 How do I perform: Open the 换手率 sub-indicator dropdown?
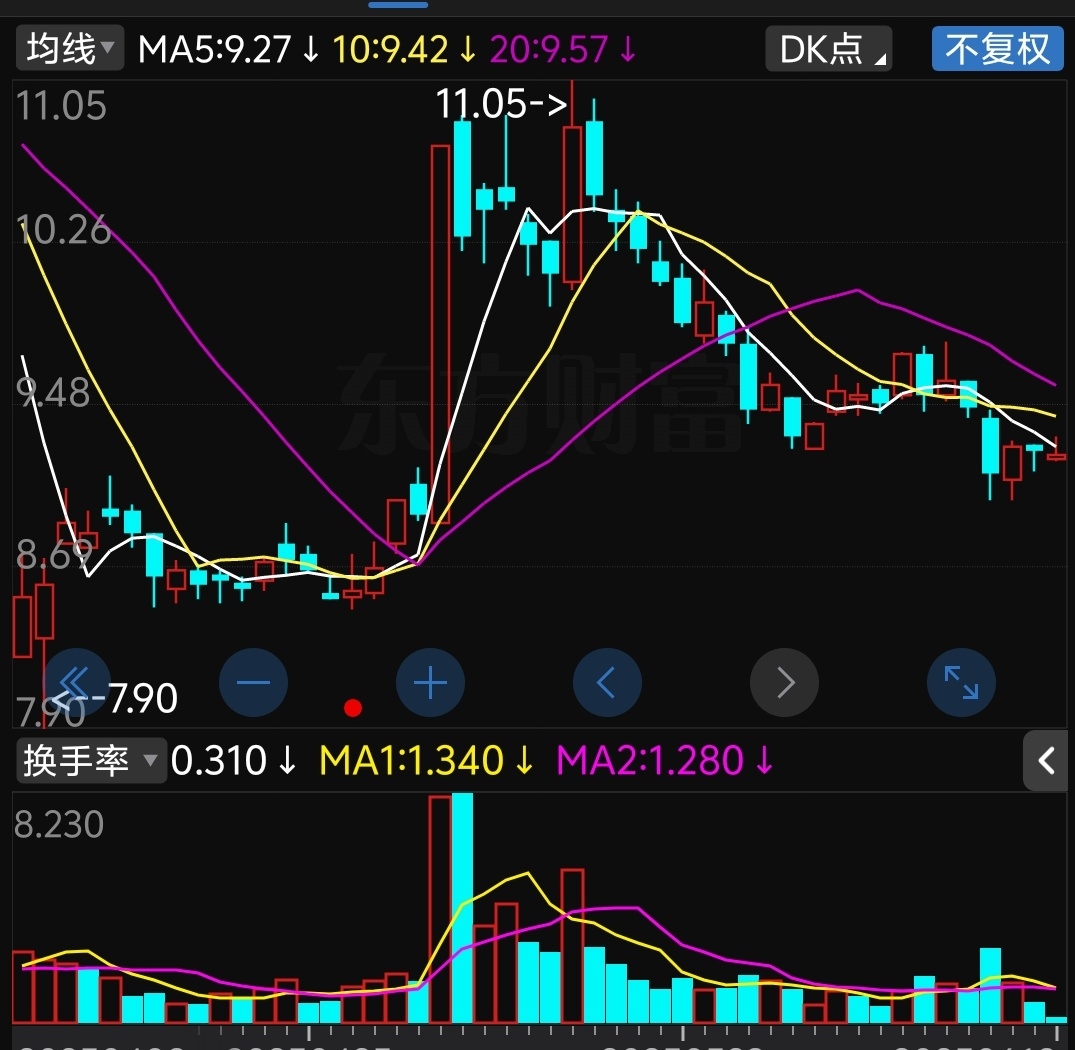(x=91, y=760)
